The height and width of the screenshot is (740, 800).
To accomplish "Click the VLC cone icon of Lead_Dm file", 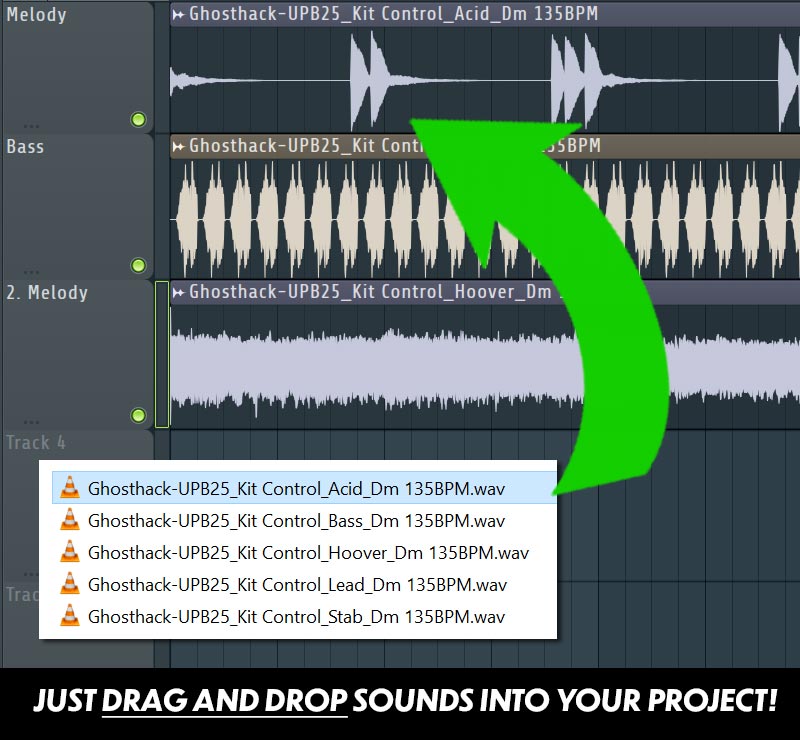I will click(x=70, y=583).
